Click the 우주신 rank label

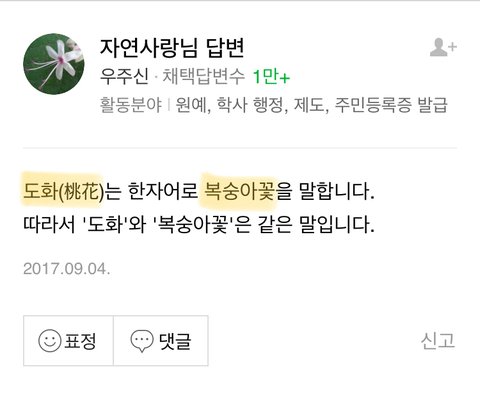(x=124, y=76)
